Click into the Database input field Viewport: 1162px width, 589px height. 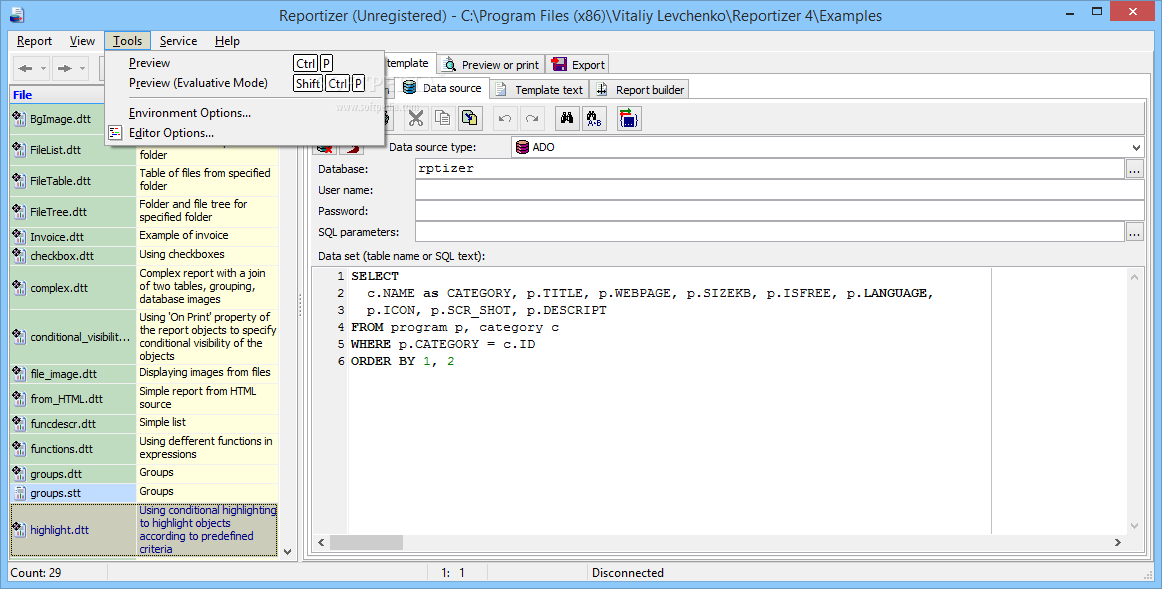tap(770, 169)
